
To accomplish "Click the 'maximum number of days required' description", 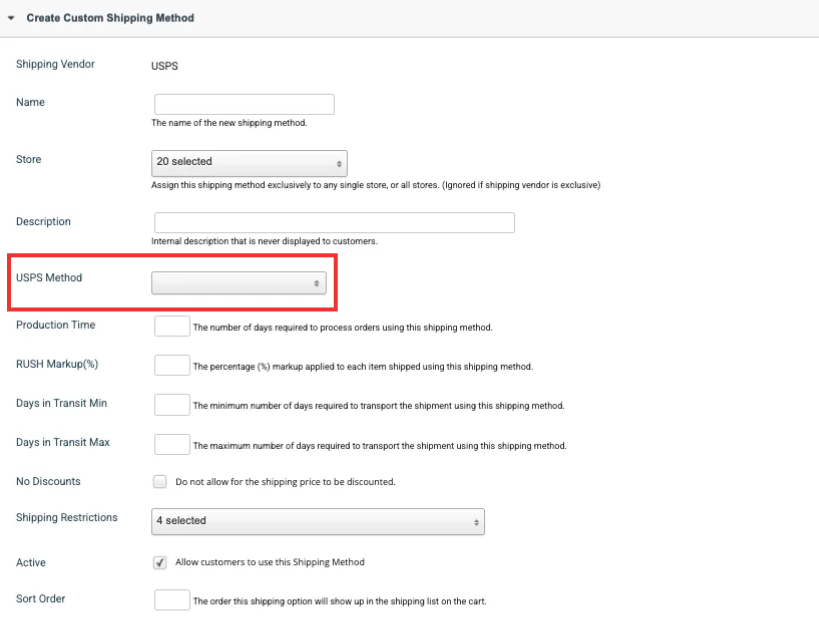I will pyautogui.click(x=380, y=446).
